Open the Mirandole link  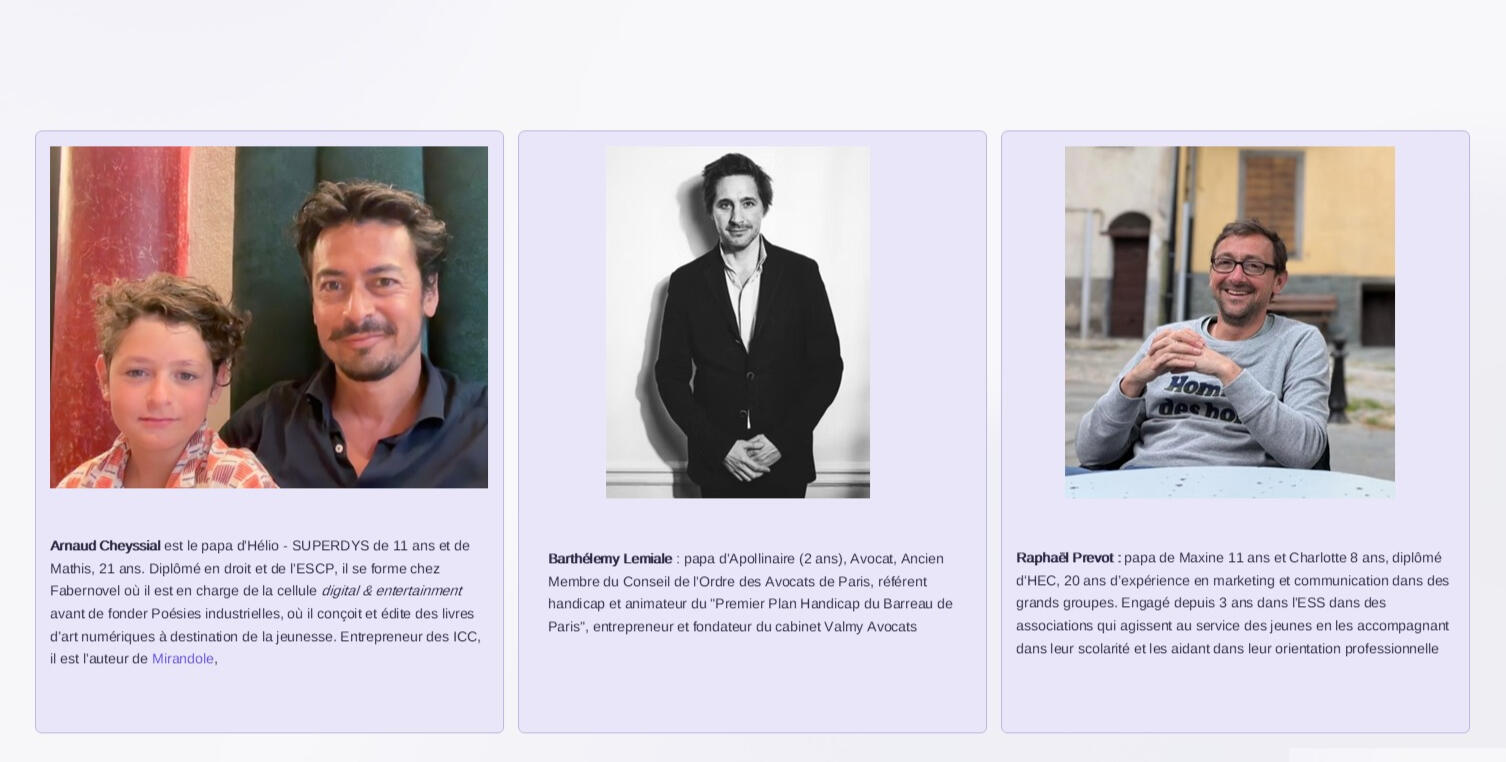pyautogui.click(x=182, y=659)
